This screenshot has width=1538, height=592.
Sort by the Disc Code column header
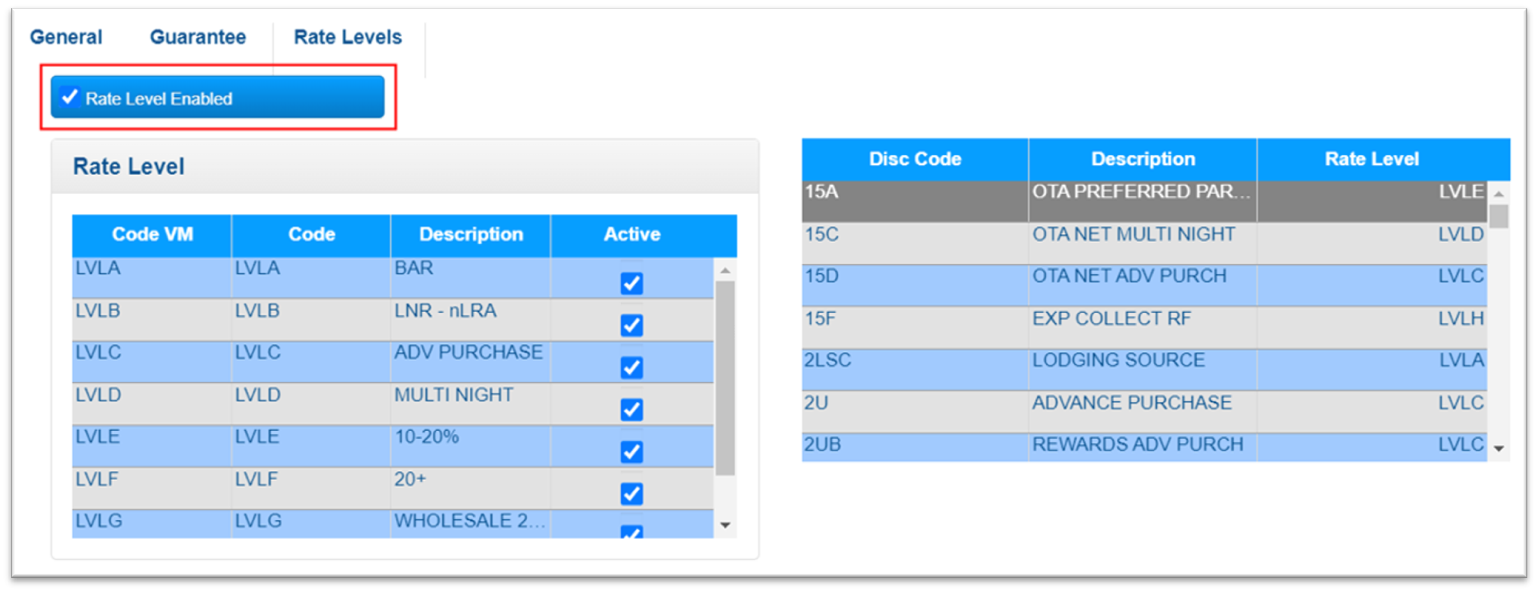[x=914, y=159]
